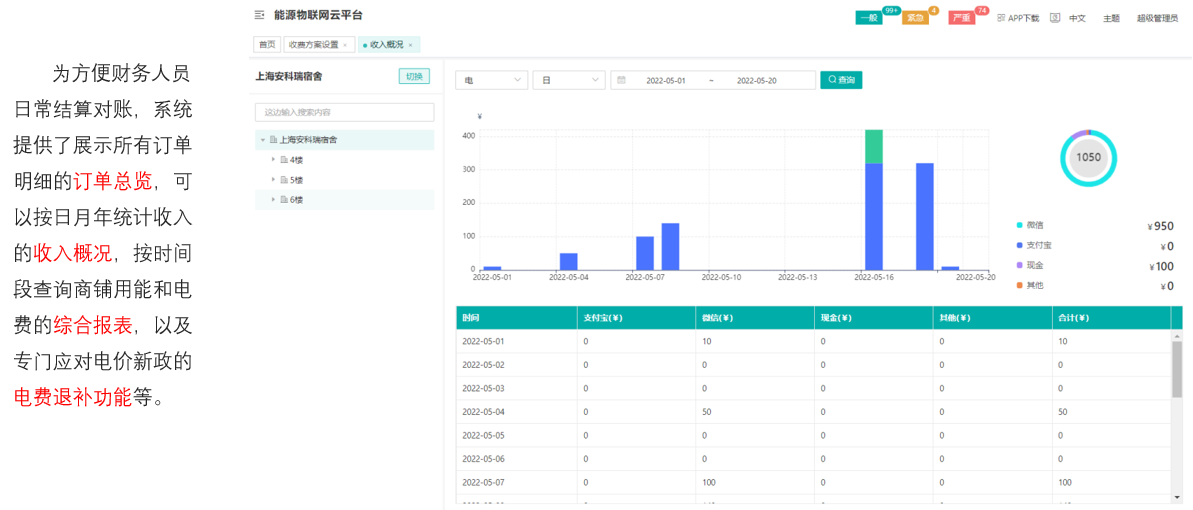Open the 电 energy type dropdown

tap(491, 80)
